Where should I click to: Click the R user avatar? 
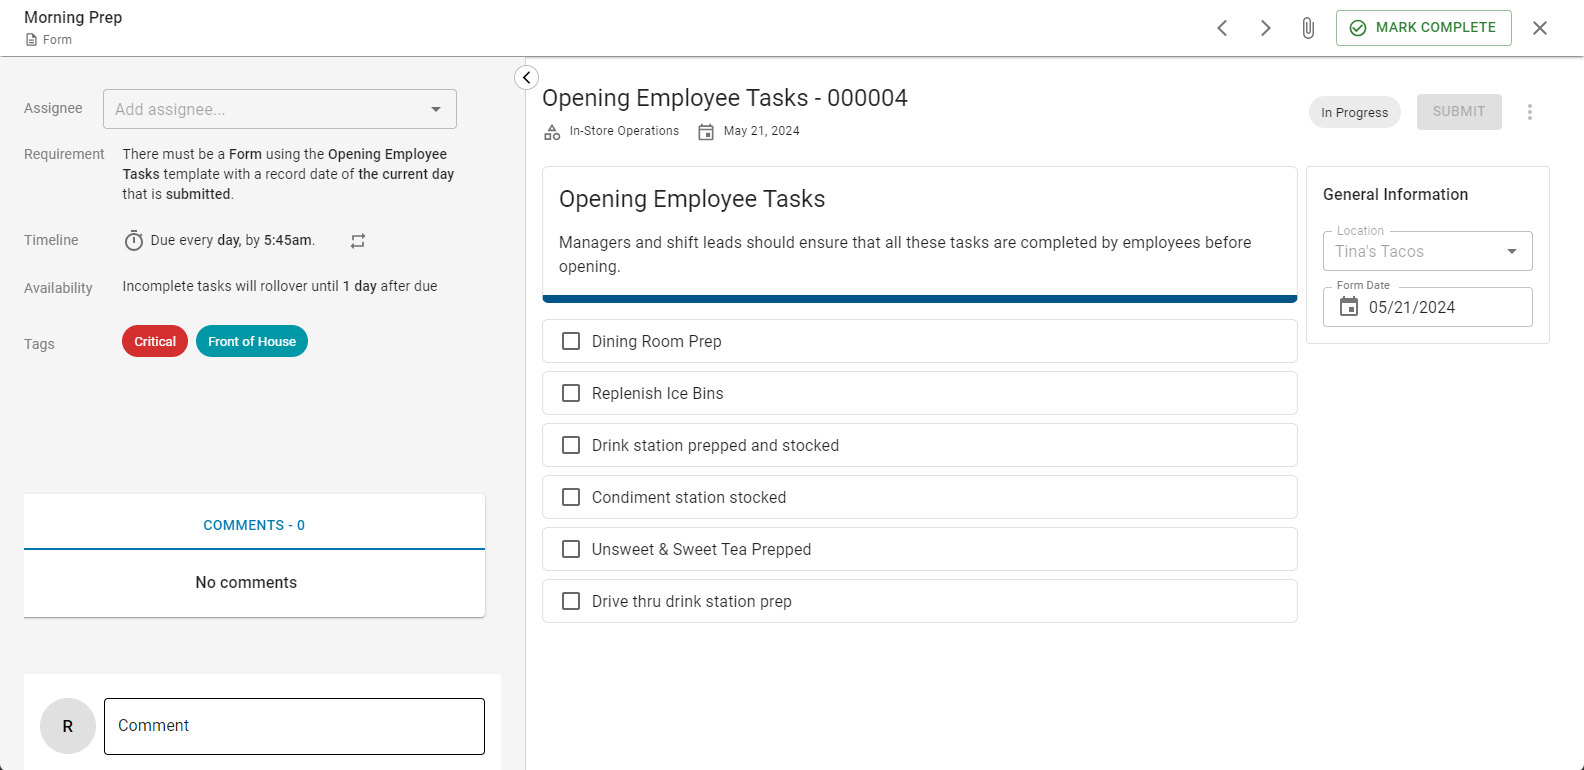pyautogui.click(x=68, y=726)
